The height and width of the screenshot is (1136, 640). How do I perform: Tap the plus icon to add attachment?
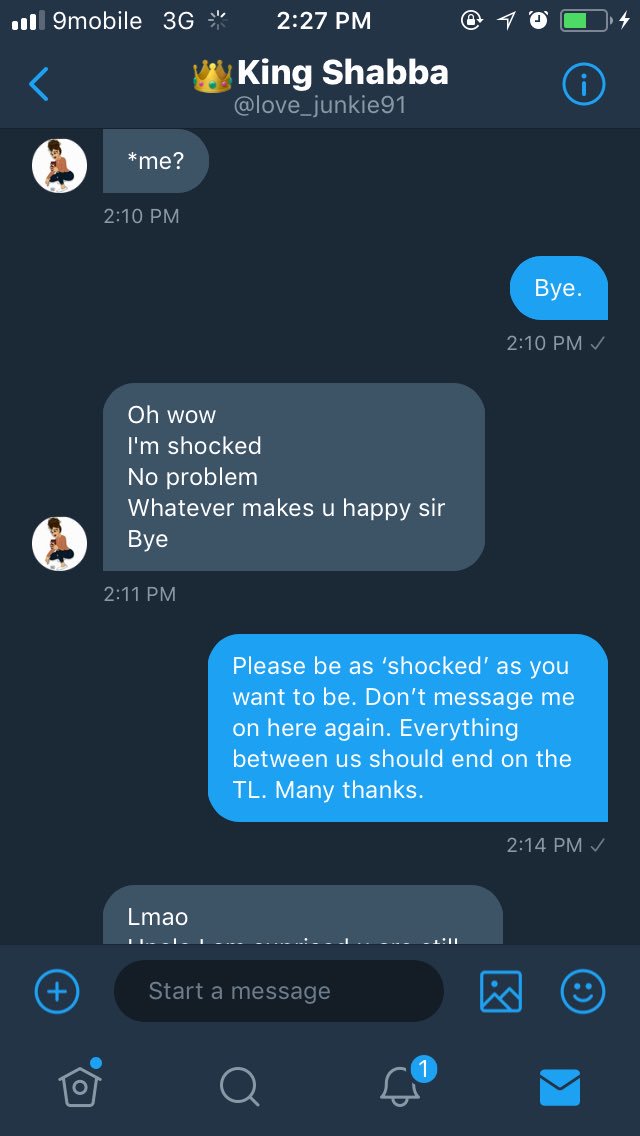(57, 991)
